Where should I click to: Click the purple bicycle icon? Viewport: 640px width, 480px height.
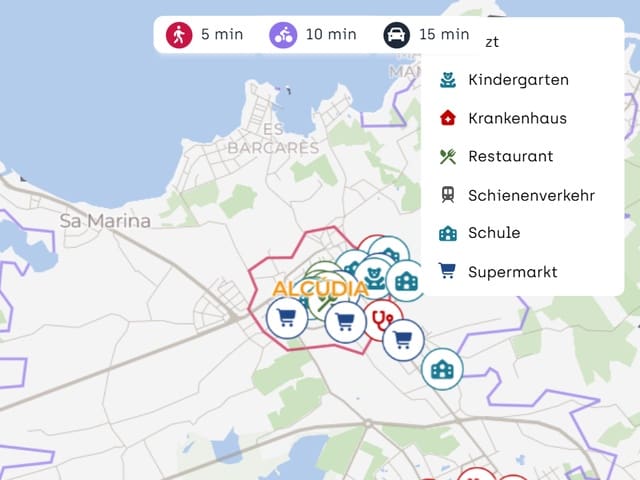click(x=283, y=35)
